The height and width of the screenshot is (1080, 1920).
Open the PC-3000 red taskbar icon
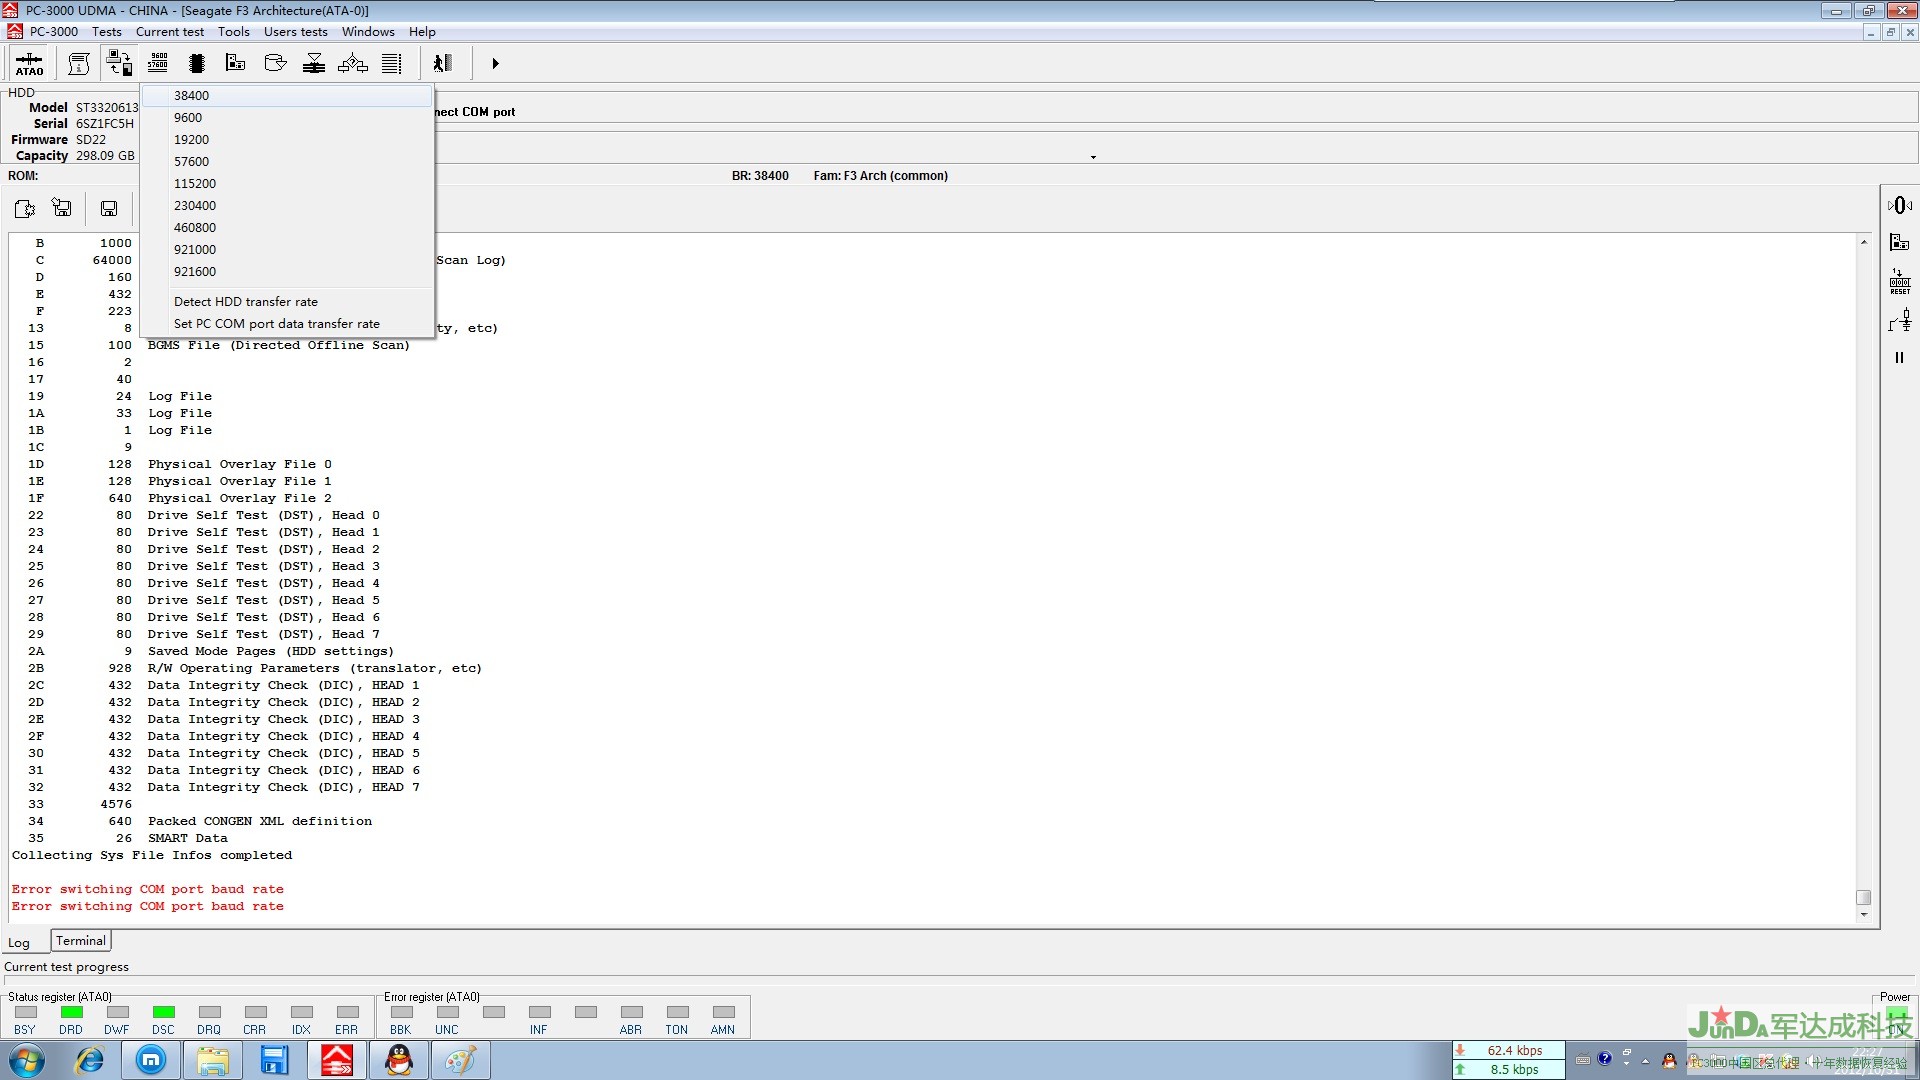point(337,1060)
